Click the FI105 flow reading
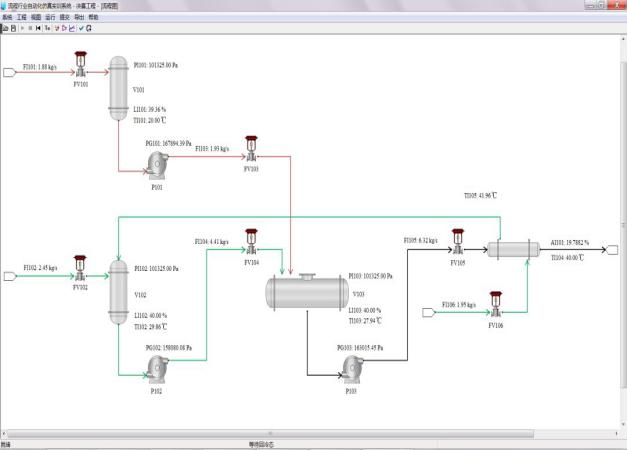Viewport: 627px width, 450px height. 420,240
